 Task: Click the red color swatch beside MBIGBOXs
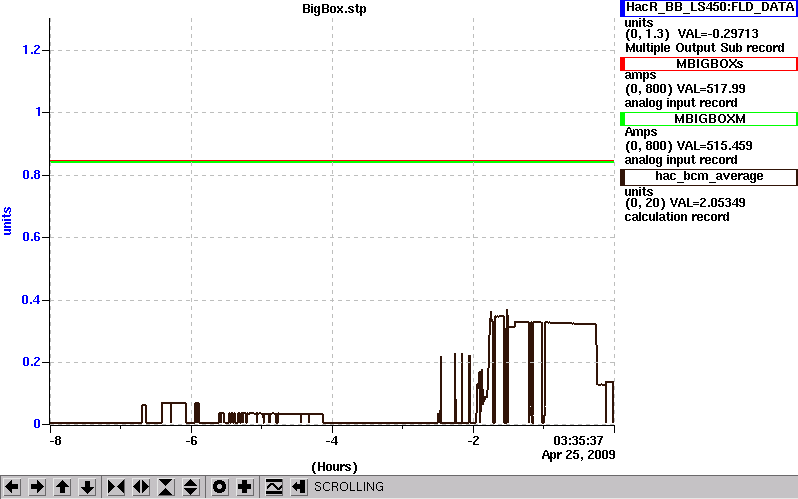click(x=622, y=64)
